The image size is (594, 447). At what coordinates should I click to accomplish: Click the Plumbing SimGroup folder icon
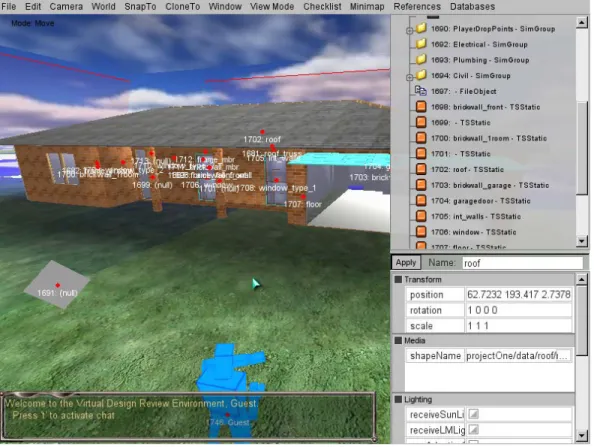click(421, 59)
